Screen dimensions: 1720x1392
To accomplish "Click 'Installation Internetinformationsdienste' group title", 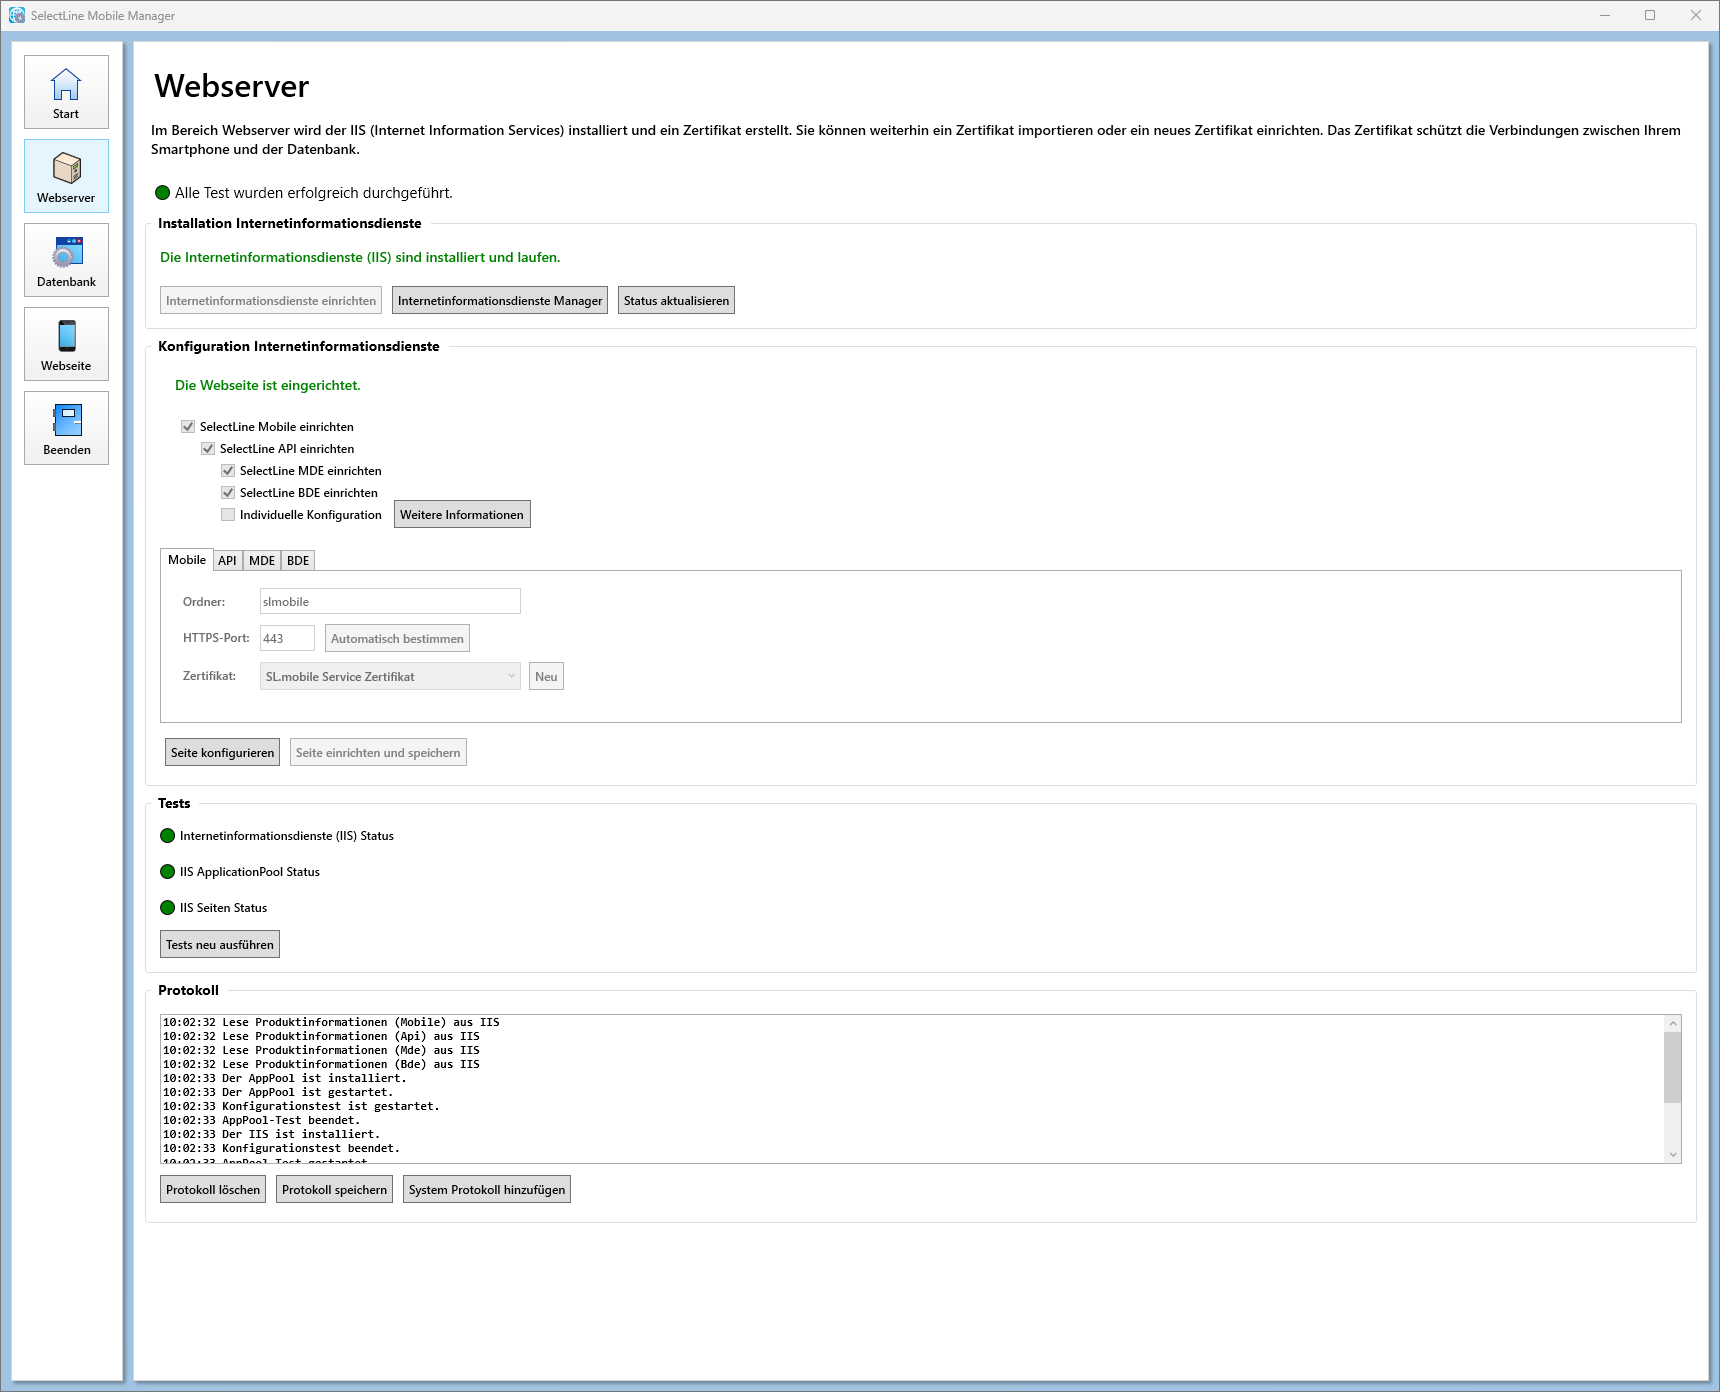I will [x=290, y=223].
